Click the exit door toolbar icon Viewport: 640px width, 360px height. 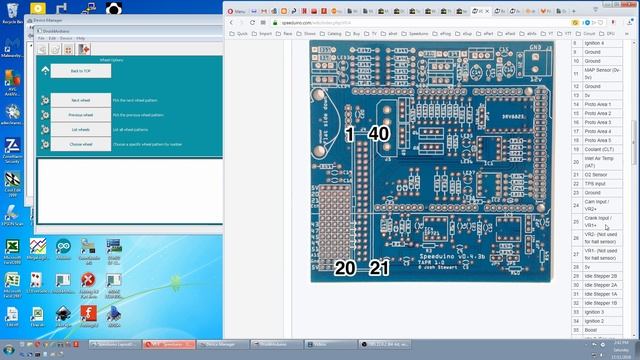coord(84,49)
